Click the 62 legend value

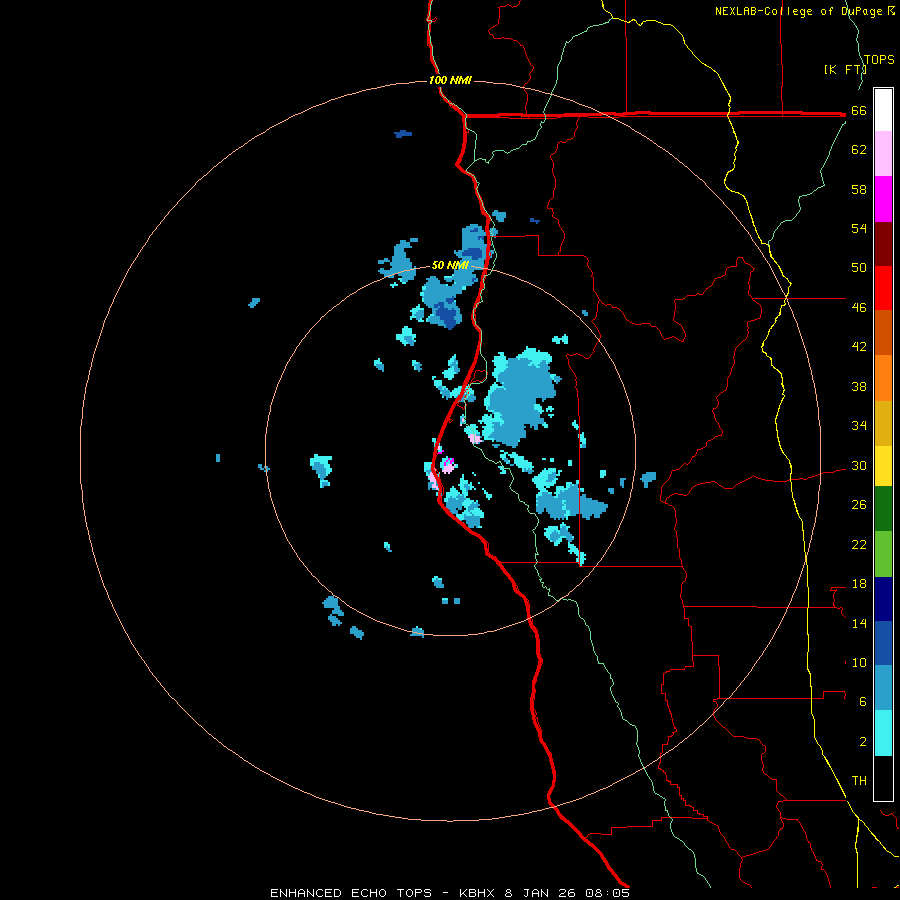click(x=859, y=150)
